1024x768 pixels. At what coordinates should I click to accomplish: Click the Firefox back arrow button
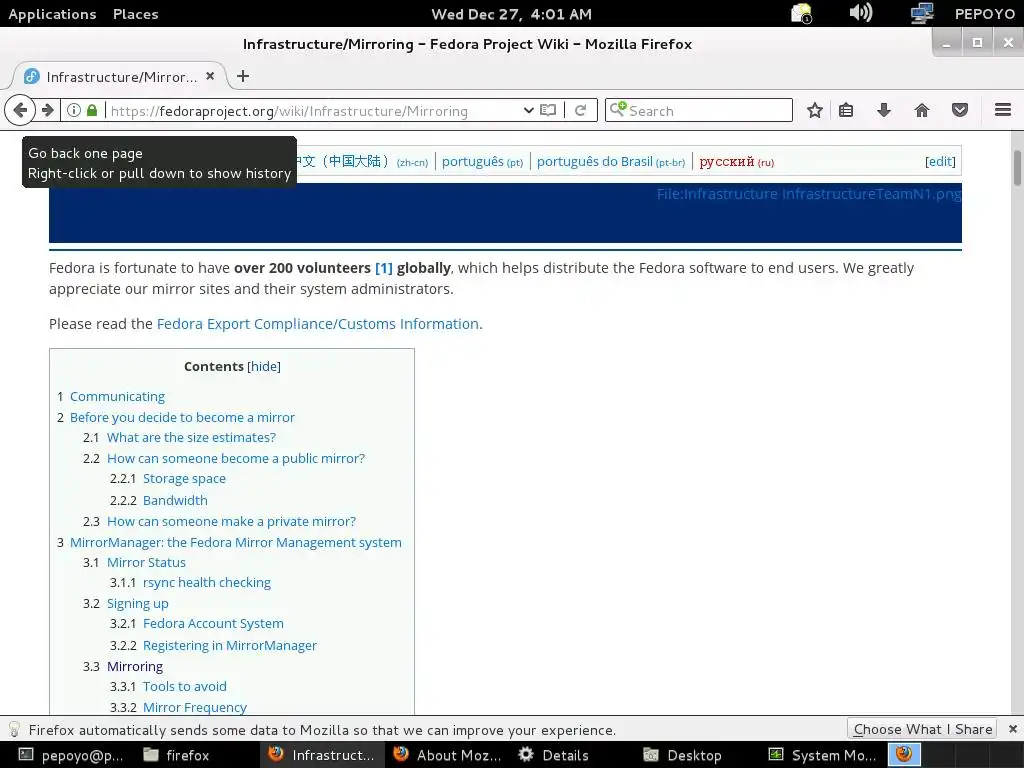[x=20, y=110]
